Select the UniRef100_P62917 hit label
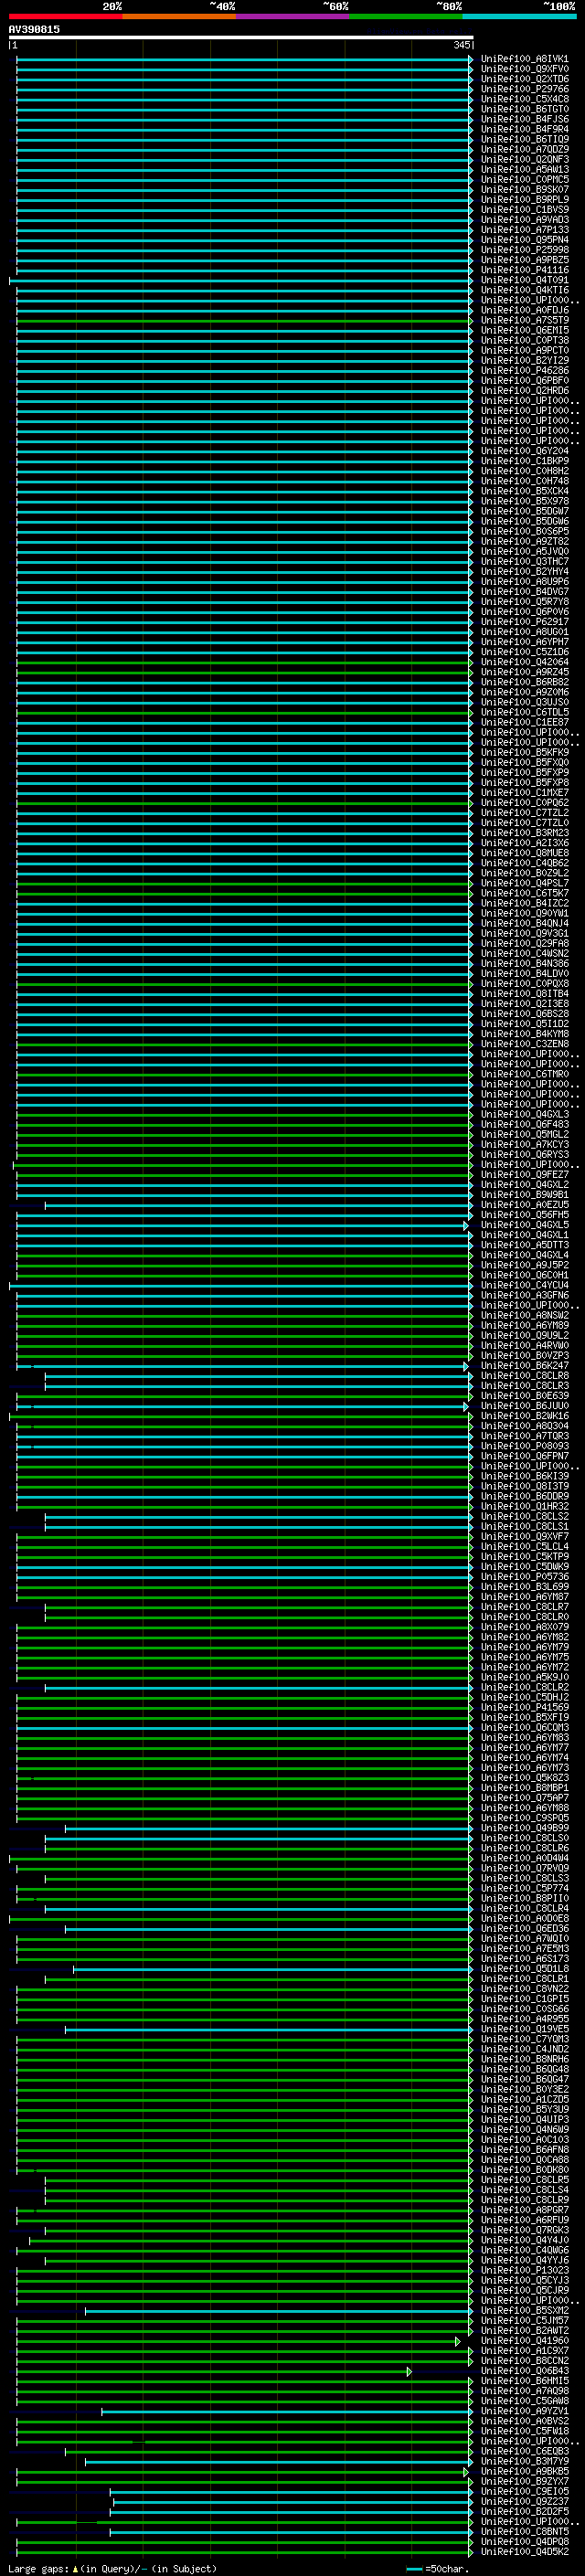This screenshot has width=585, height=2576. 524,622
